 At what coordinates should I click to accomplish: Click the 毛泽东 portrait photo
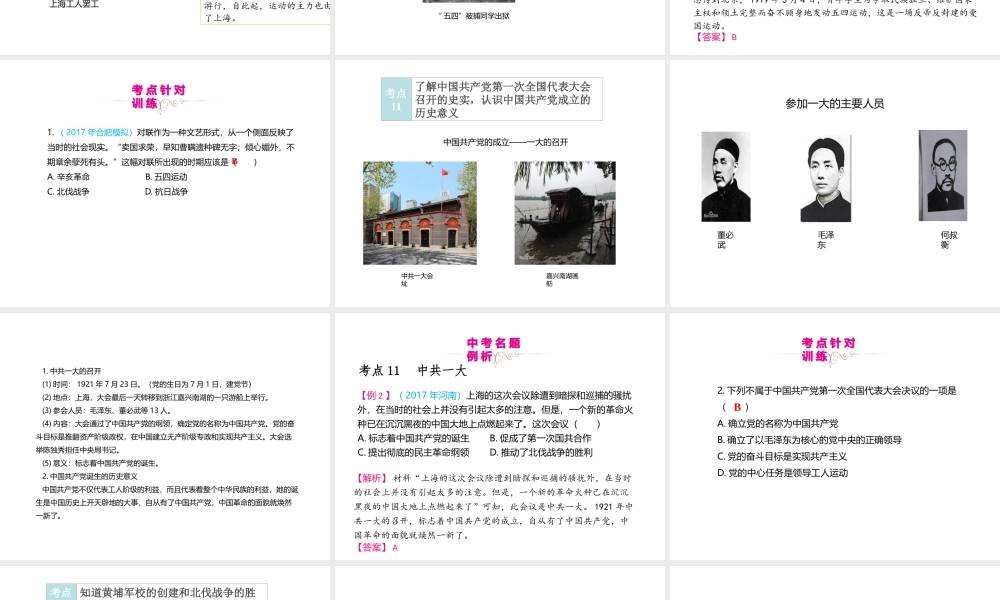point(825,178)
